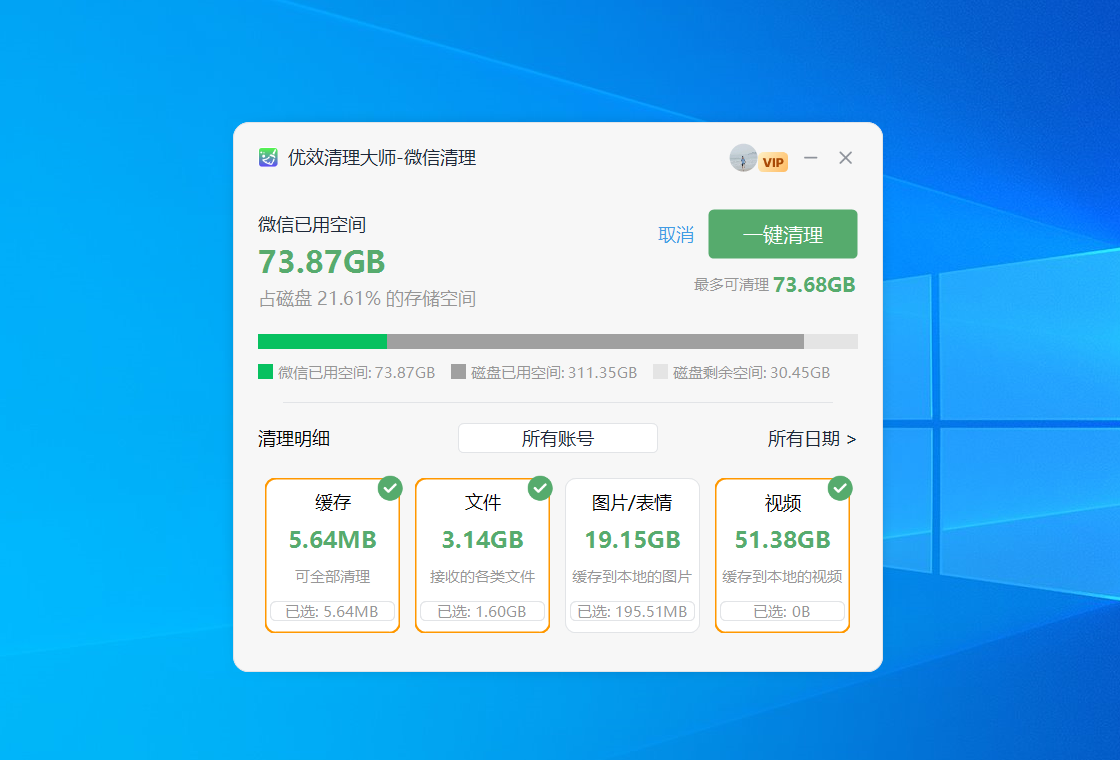Click the 微信已用空间 title label
Viewport: 1120px width, 760px height.
click(x=312, y=225)
